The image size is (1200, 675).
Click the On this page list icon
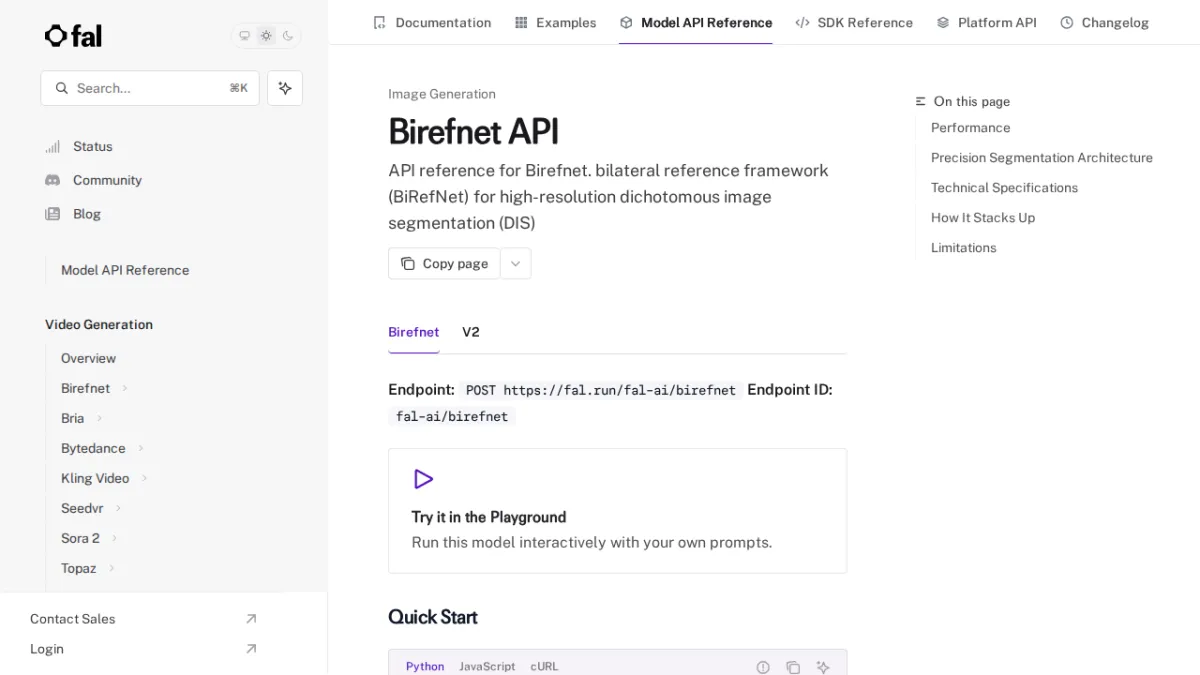921,102
